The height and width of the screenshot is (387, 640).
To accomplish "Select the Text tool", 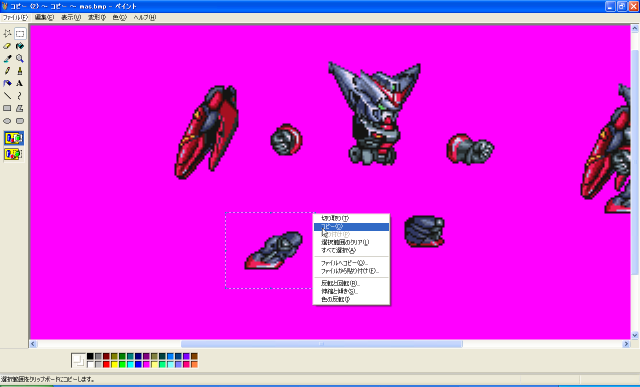I will [20, 84].
